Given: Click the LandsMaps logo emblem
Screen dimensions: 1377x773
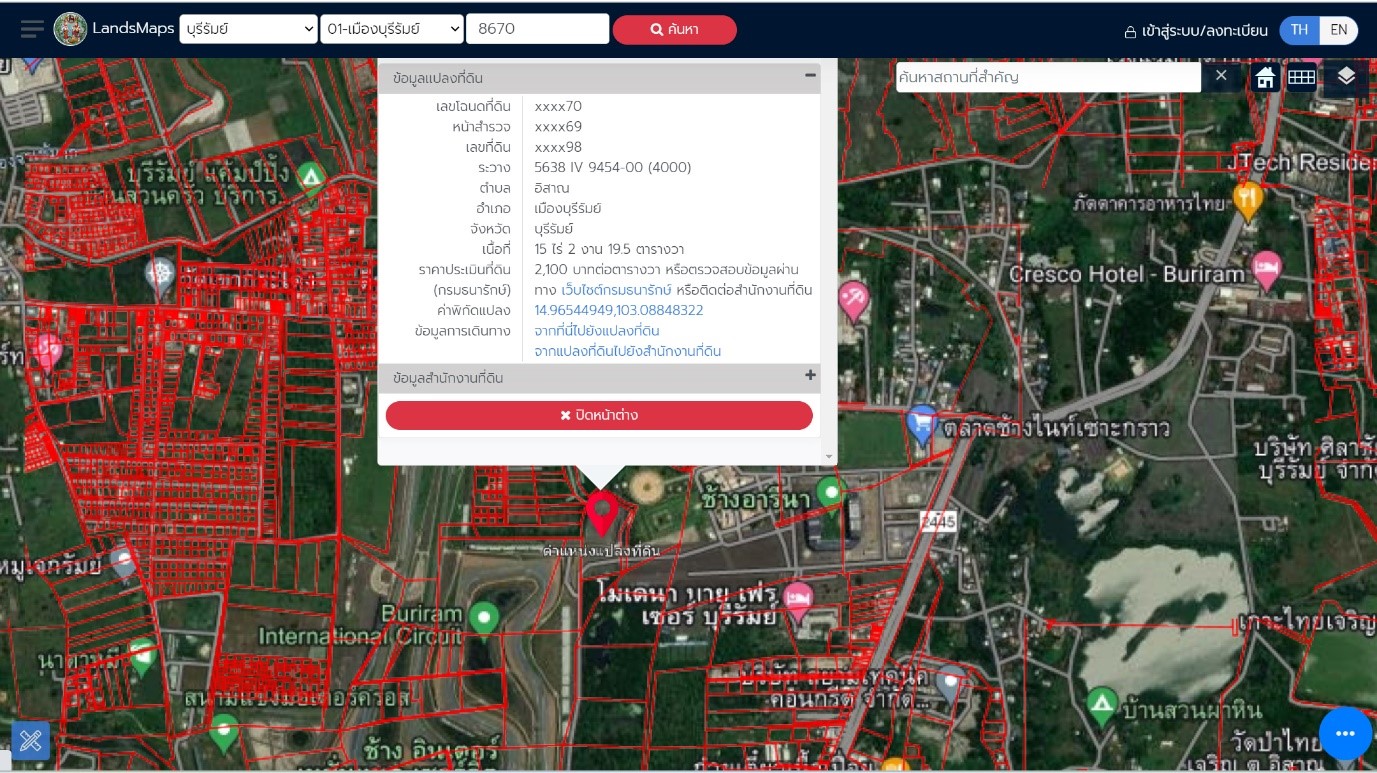Looking at the screenshot, I should coord(70,29).
